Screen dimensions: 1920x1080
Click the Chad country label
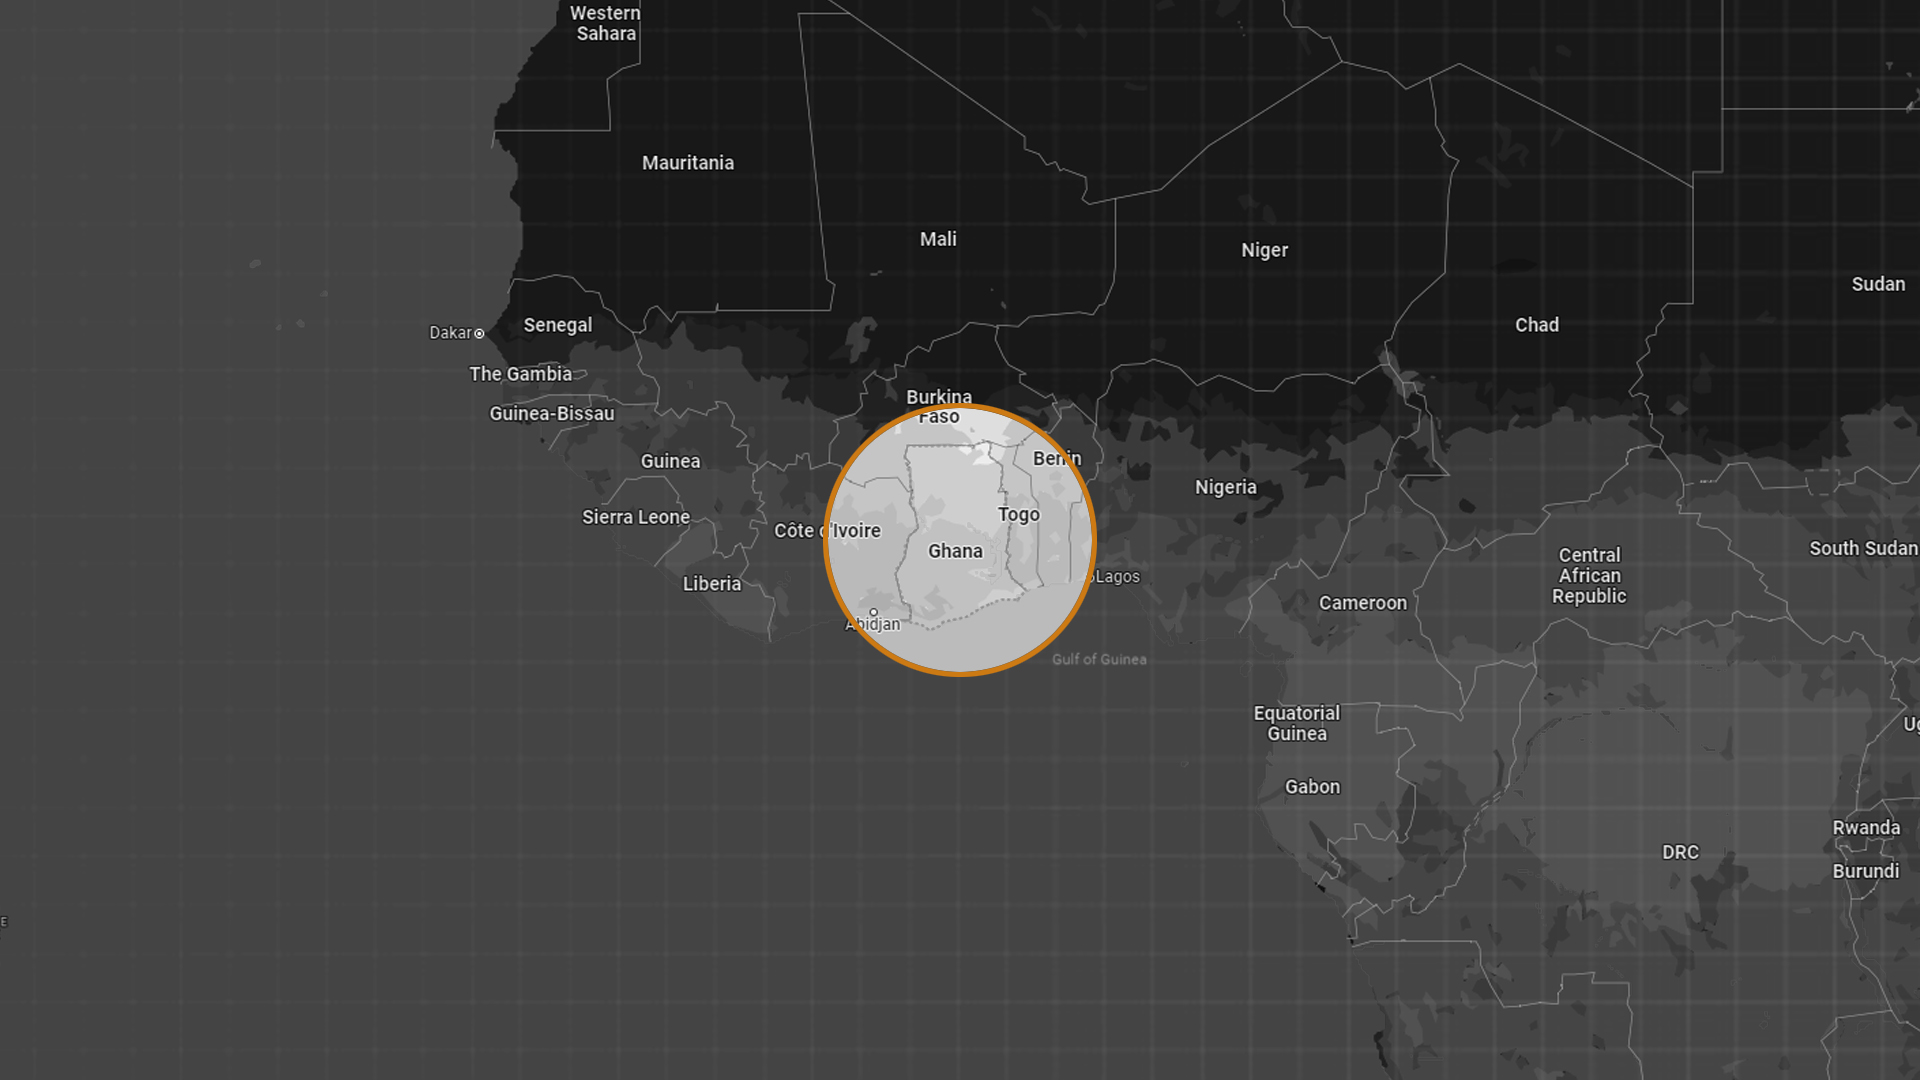1536,325
